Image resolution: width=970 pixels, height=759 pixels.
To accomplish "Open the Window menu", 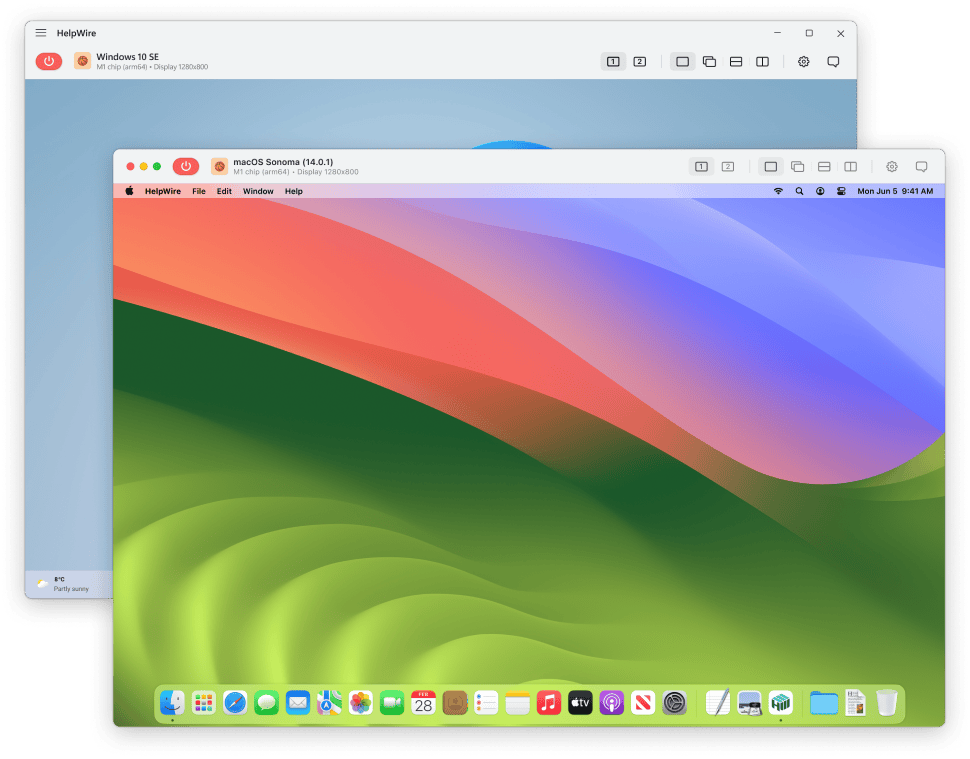I will (258, 191).
